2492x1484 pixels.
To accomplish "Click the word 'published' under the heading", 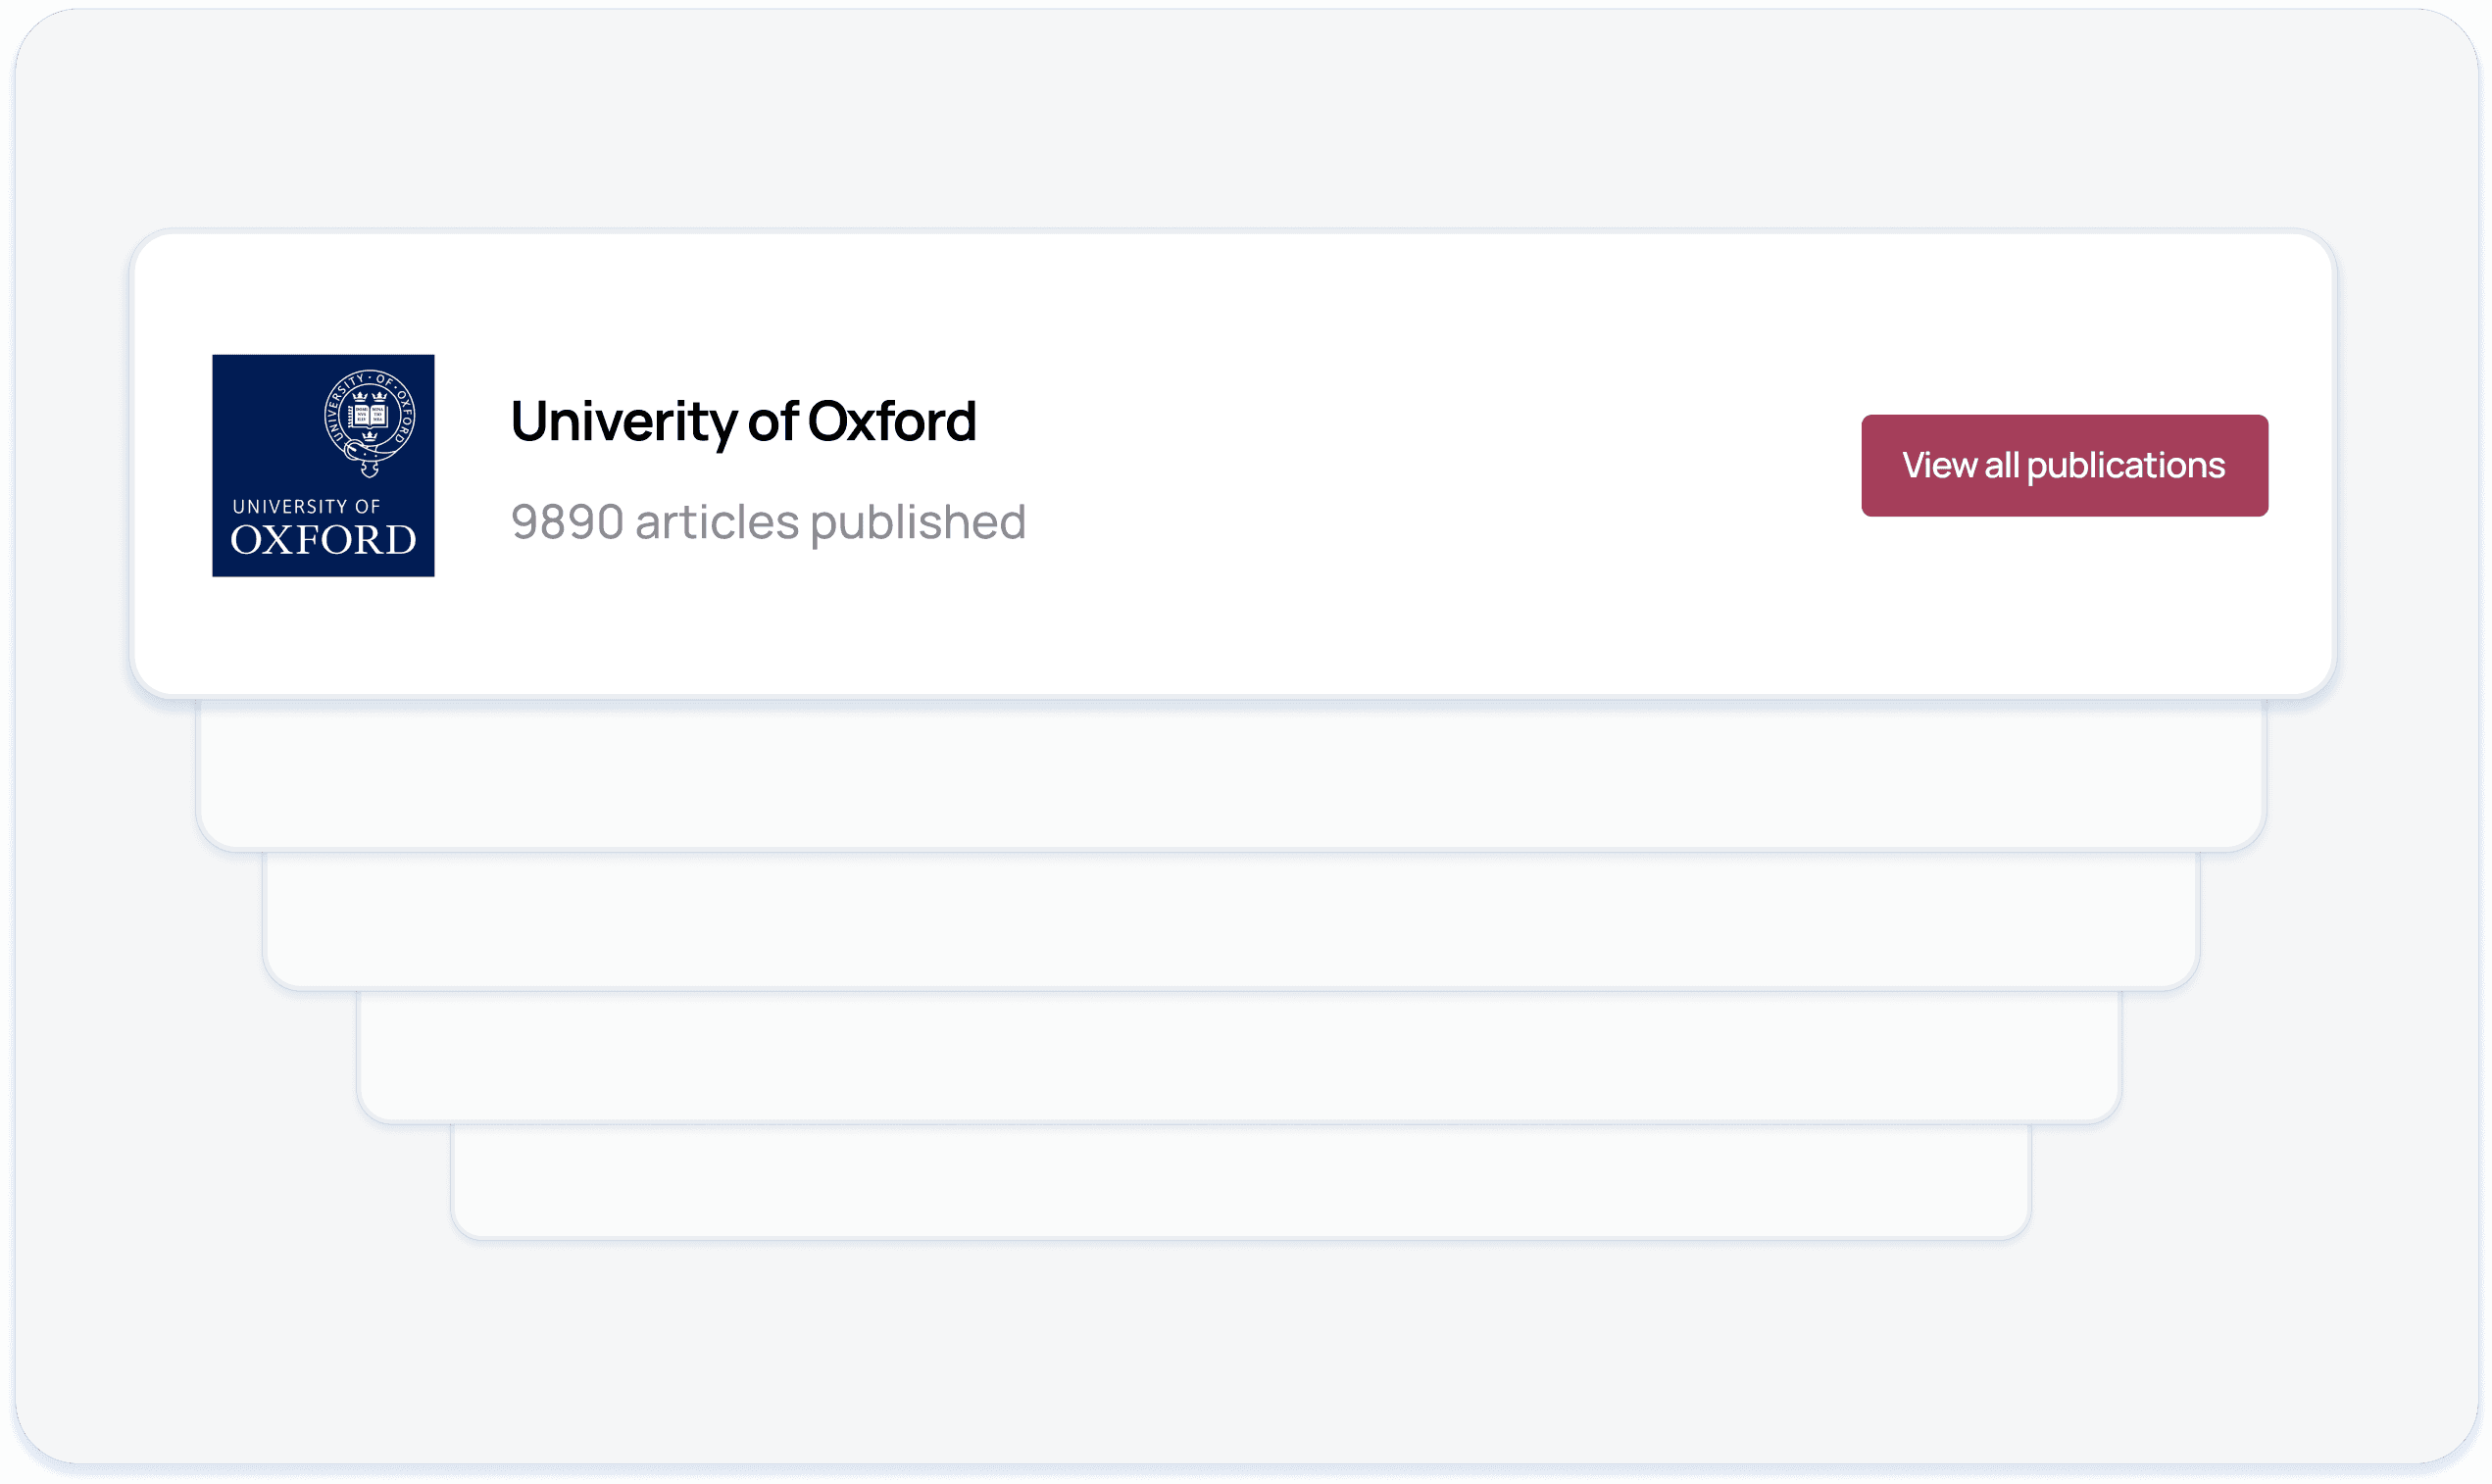I will point(918,522).
